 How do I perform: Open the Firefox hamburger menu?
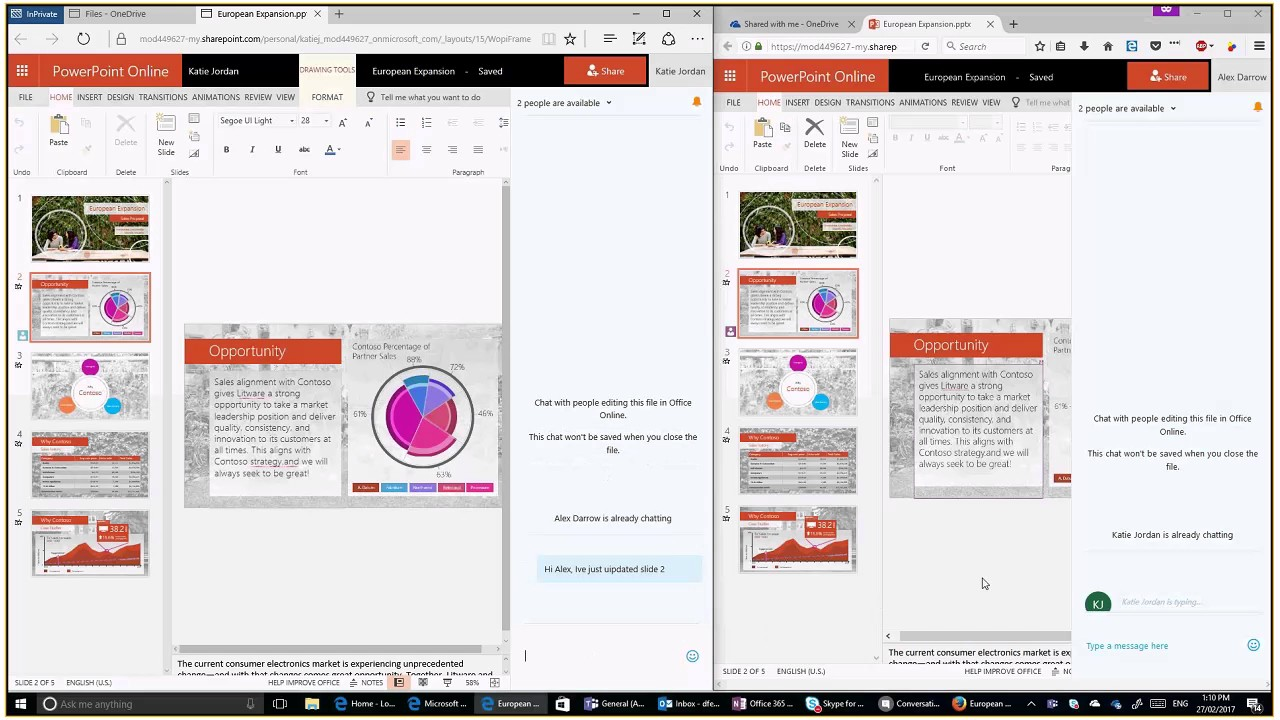pyautogui.click(x=1259, y=46)
